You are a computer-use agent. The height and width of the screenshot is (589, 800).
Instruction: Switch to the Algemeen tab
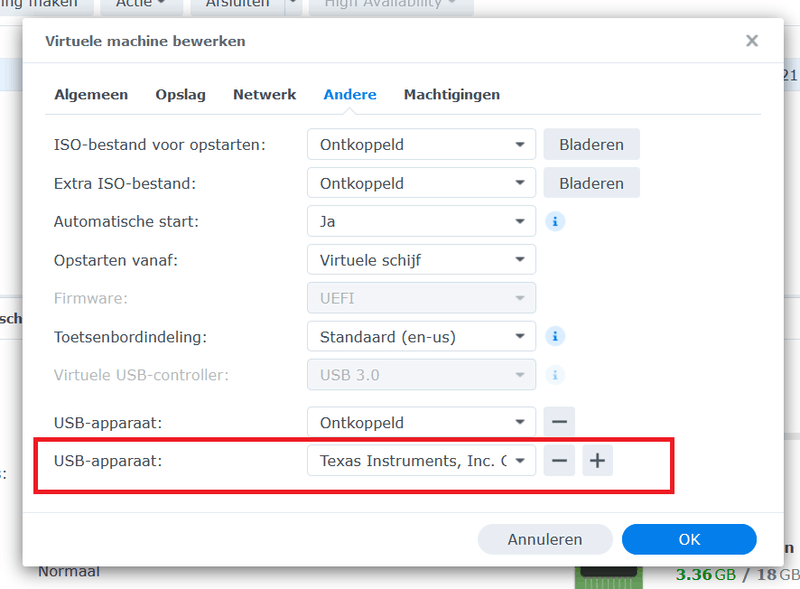[91, 94]
